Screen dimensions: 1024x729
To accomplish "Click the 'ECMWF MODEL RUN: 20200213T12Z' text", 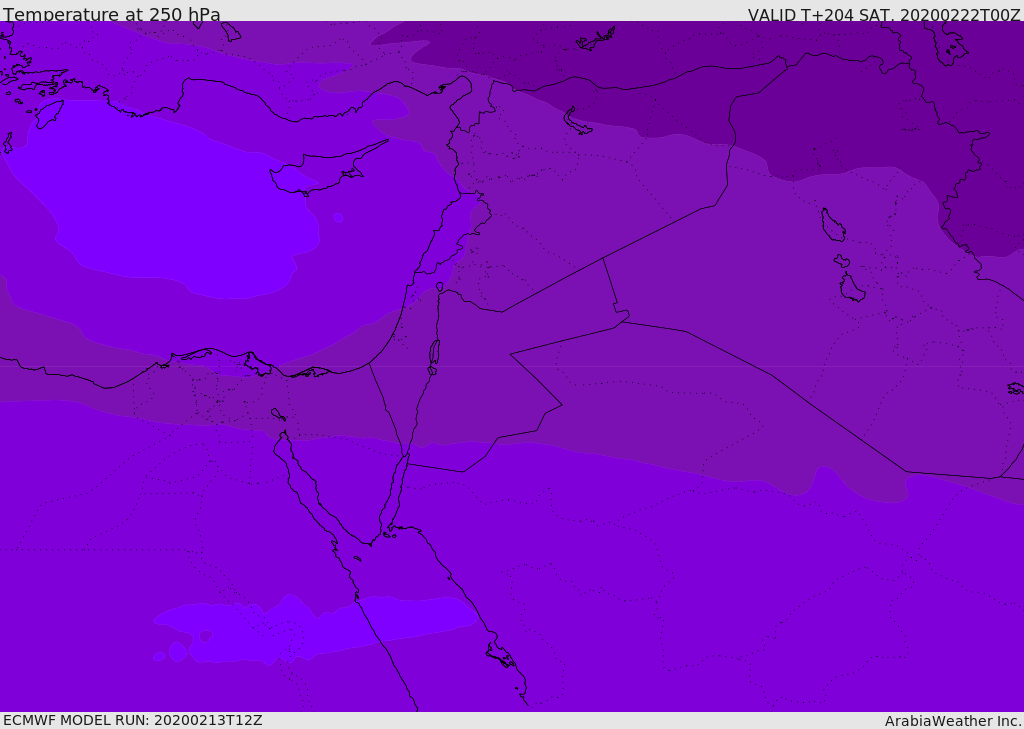I will coord(133,720).
